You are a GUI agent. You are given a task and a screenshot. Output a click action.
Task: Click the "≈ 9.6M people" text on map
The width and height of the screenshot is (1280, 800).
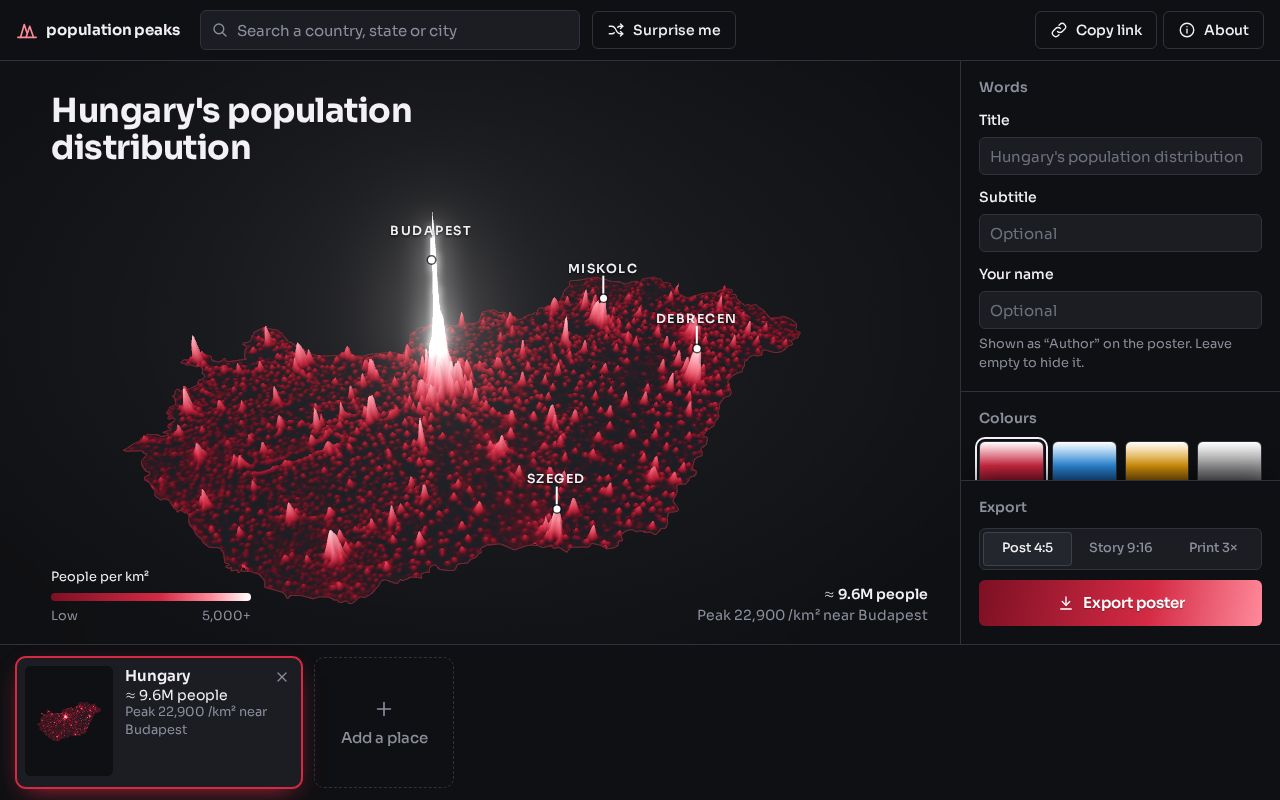[876, 594]
